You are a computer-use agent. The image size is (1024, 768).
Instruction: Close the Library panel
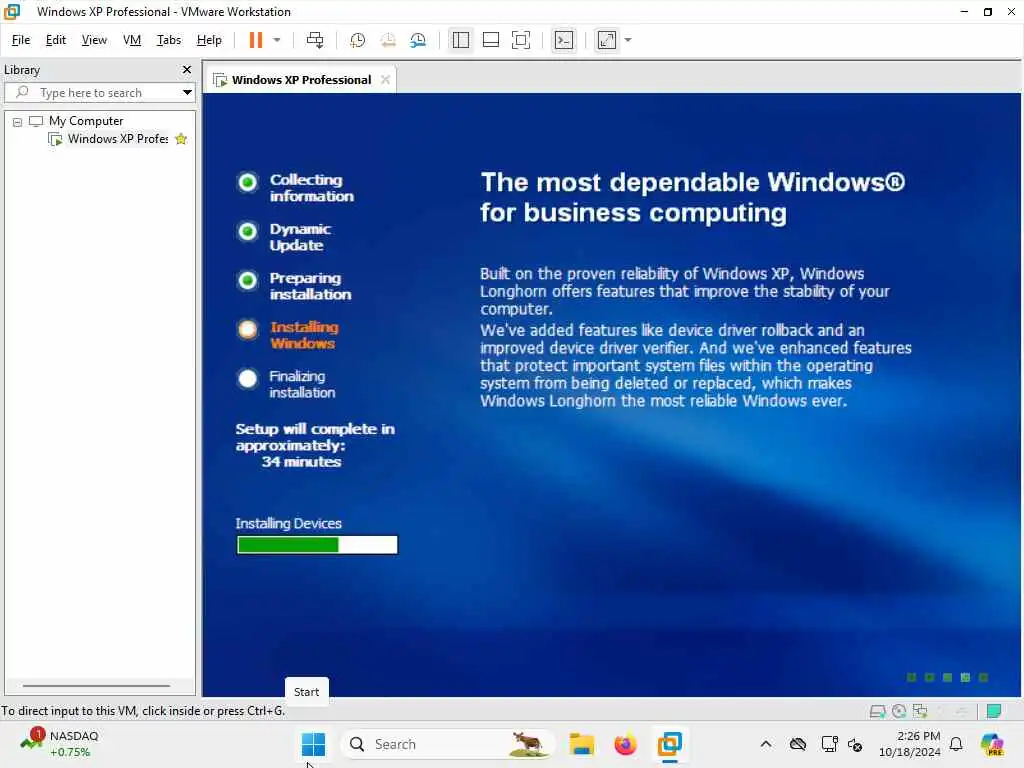pos(187,69)
